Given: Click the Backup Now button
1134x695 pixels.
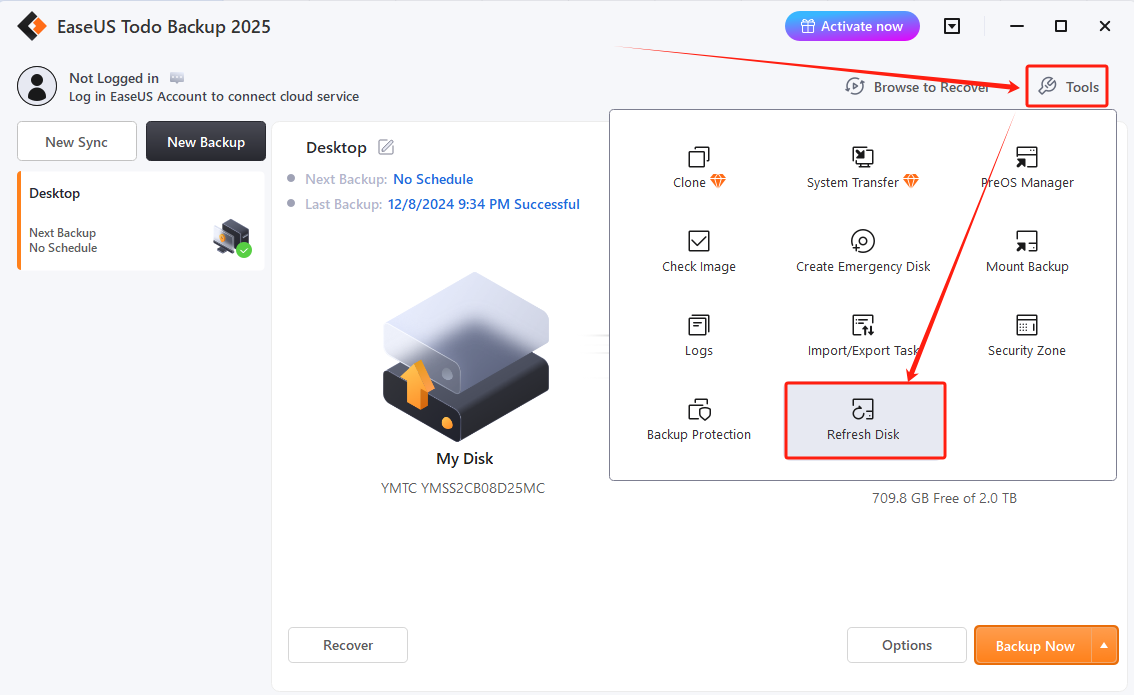Looking at the screenshot, I should click(1033, 646).
